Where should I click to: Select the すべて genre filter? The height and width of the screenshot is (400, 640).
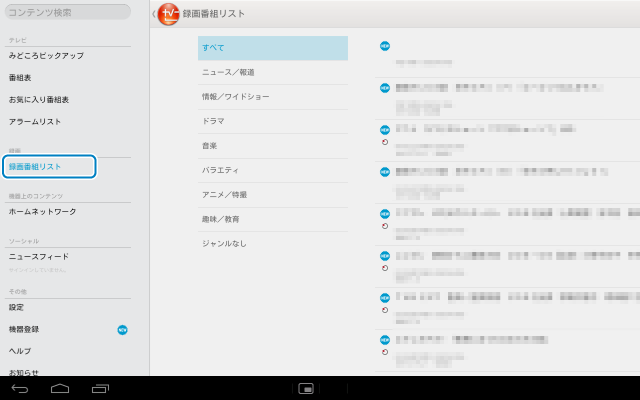(272, 48)
